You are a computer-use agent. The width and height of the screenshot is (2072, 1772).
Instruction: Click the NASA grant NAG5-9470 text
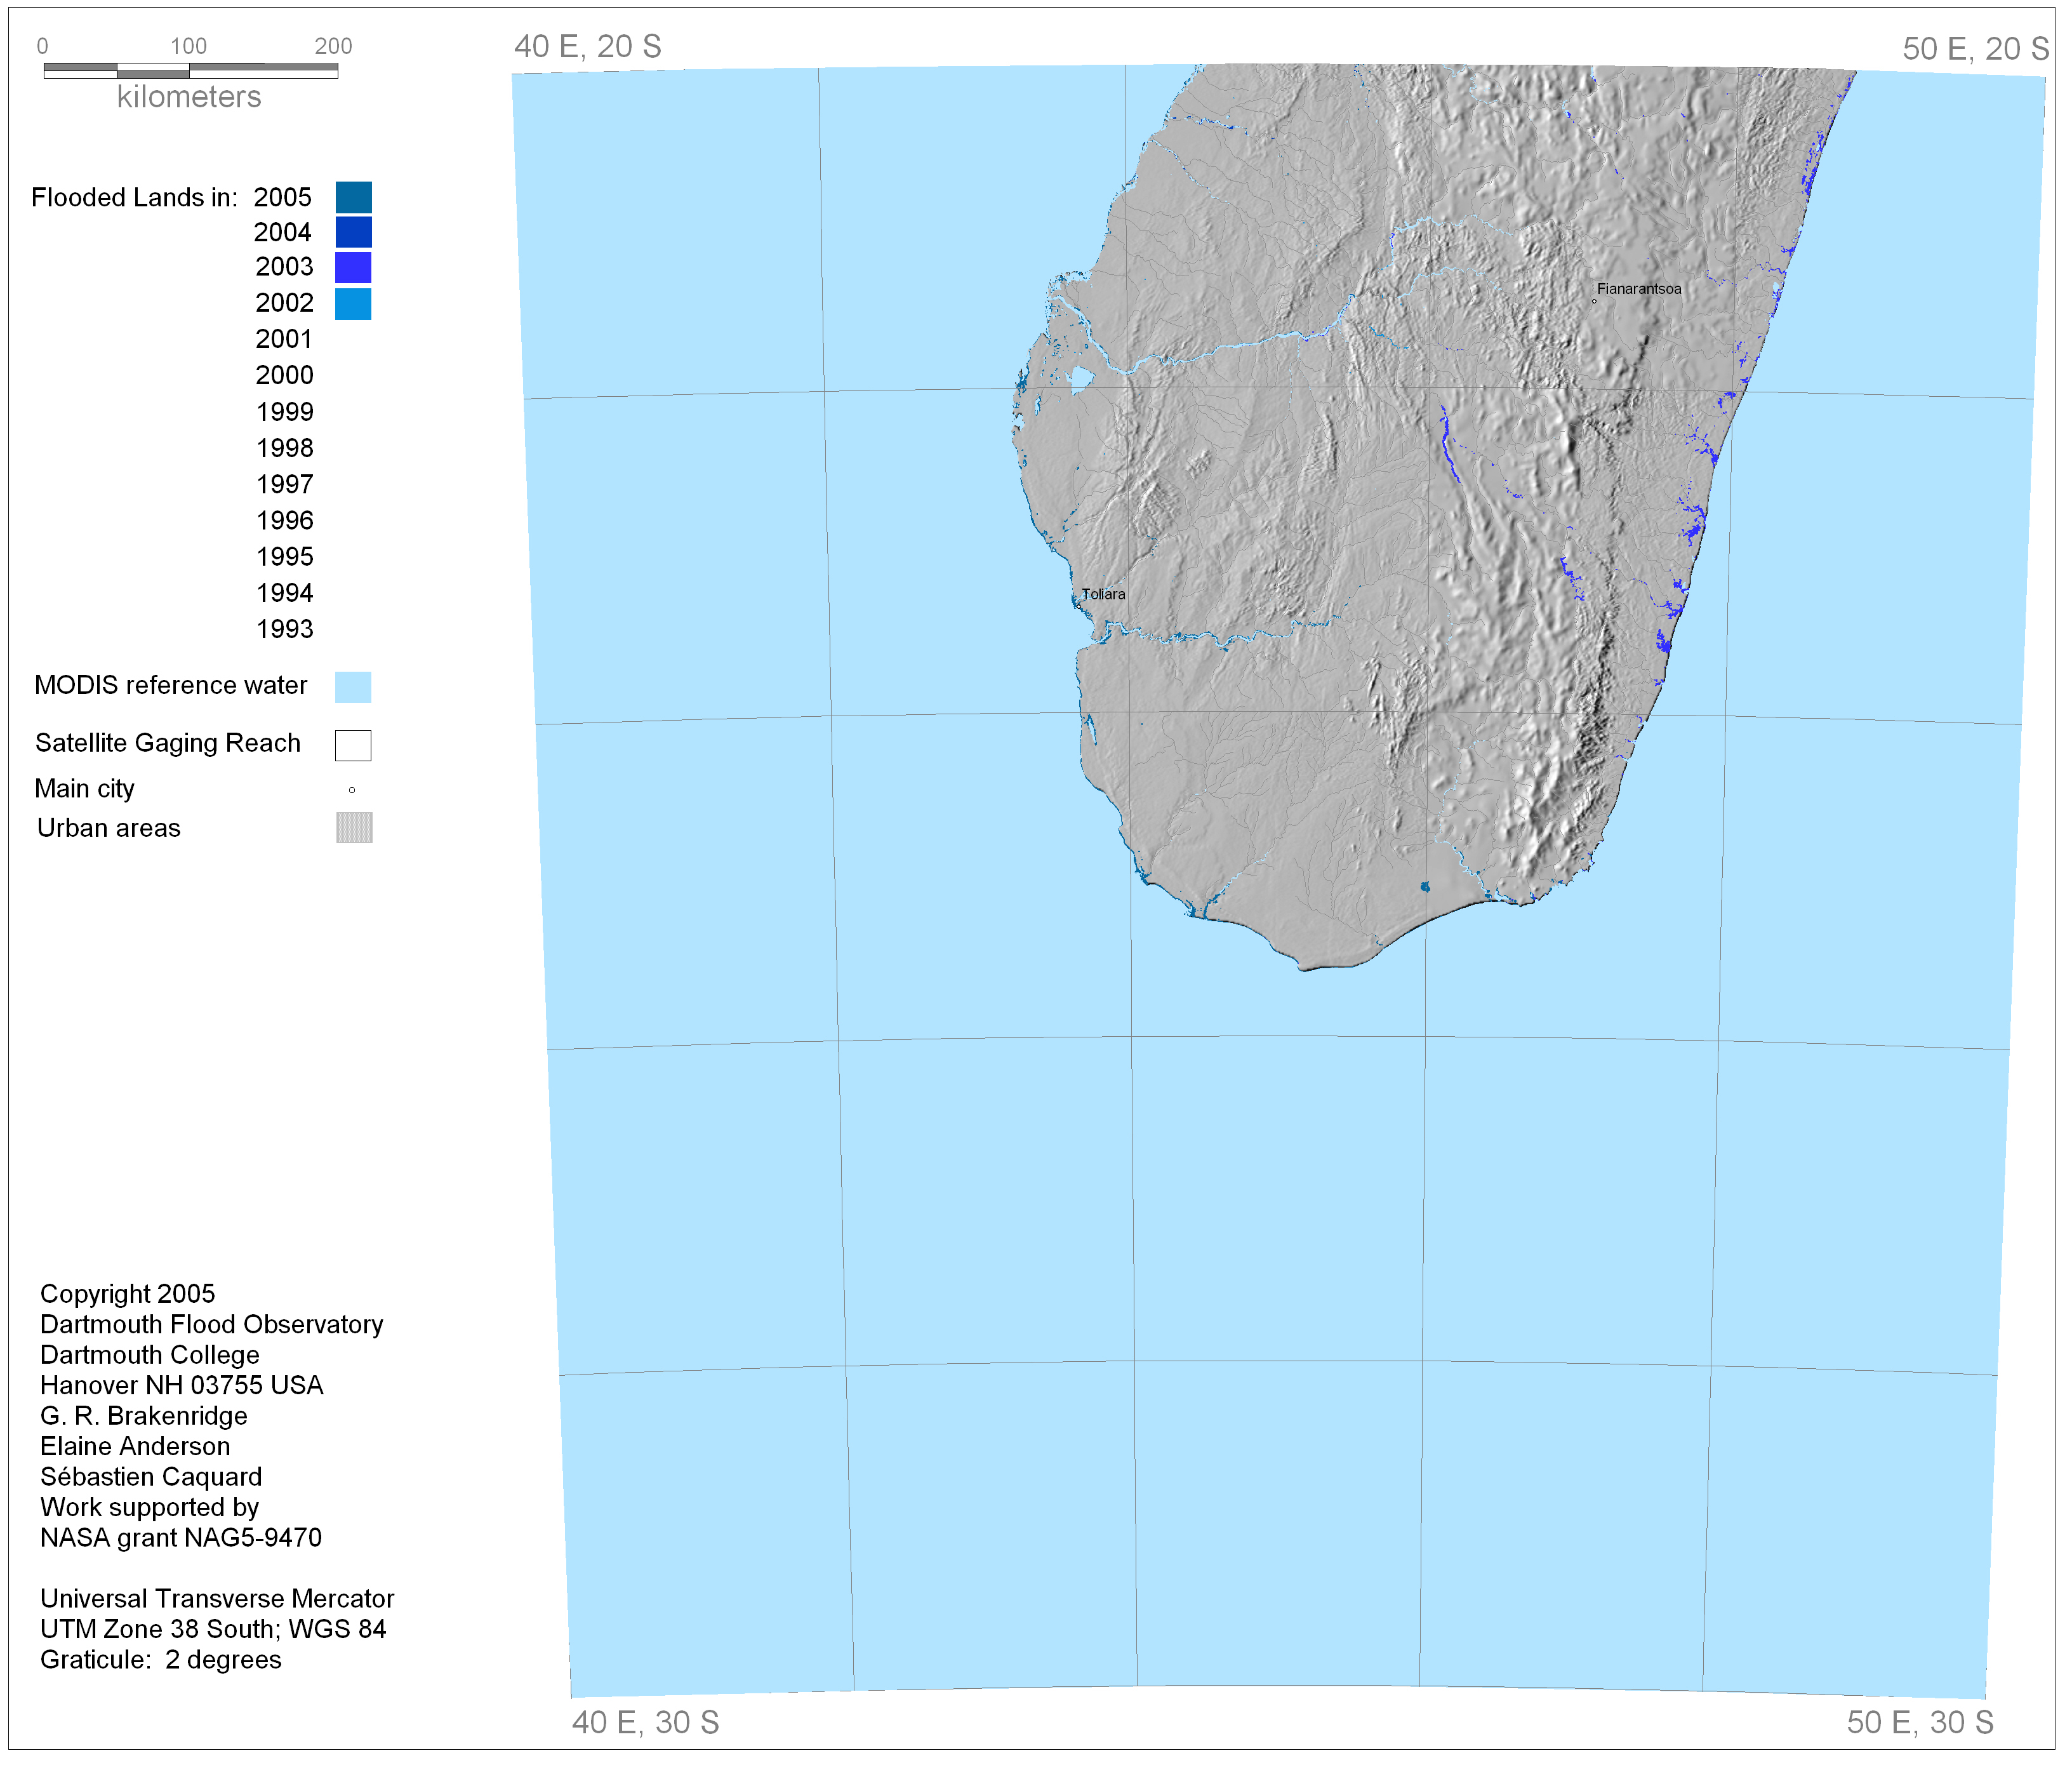tap(181, 1537)
